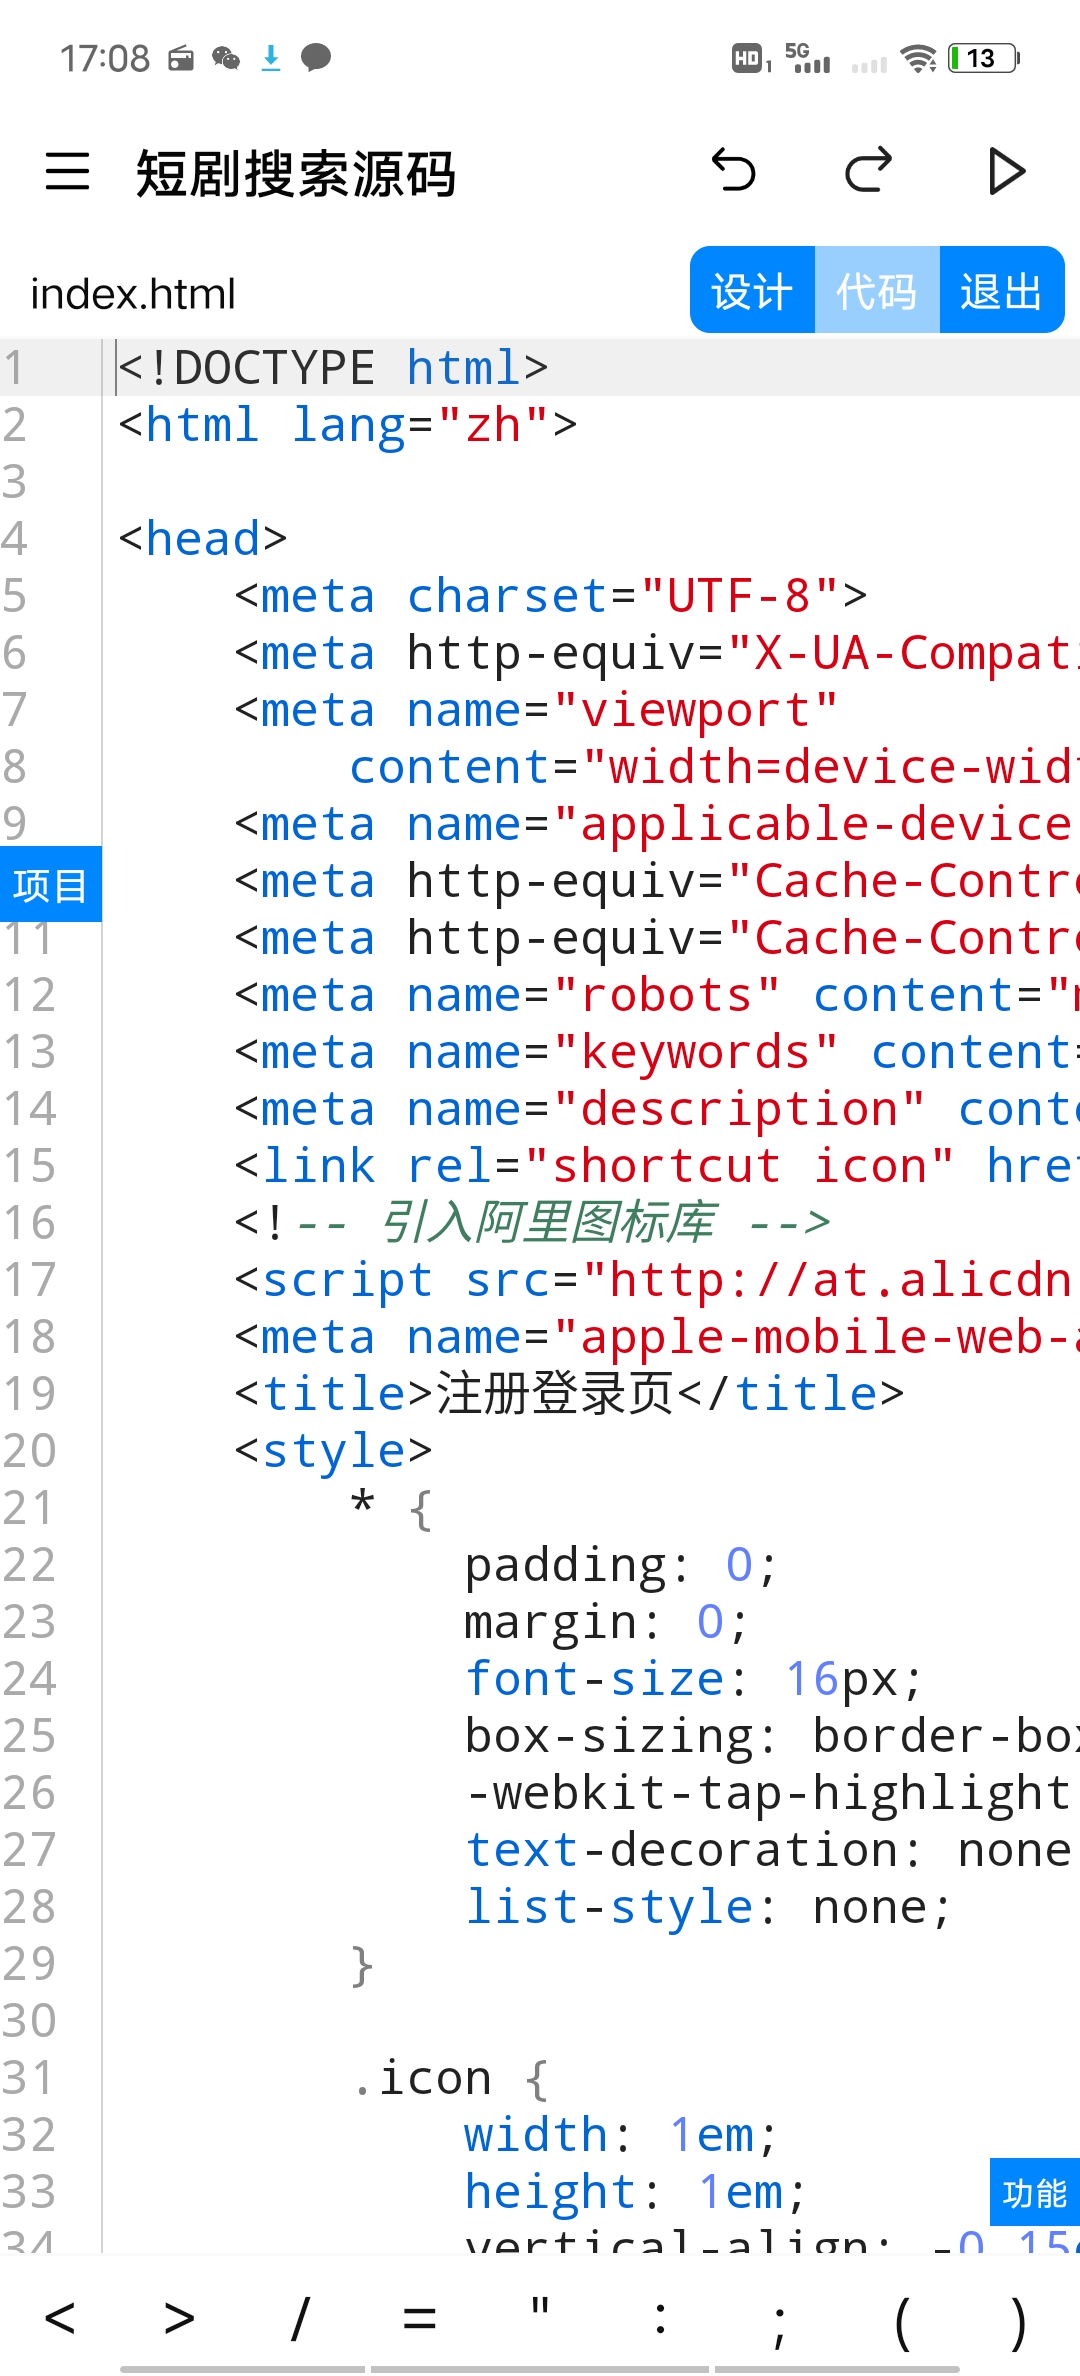This screenshot has height=2376, width=1080.
Task: Insert the < symbol key
Action: coord(60,2318)
